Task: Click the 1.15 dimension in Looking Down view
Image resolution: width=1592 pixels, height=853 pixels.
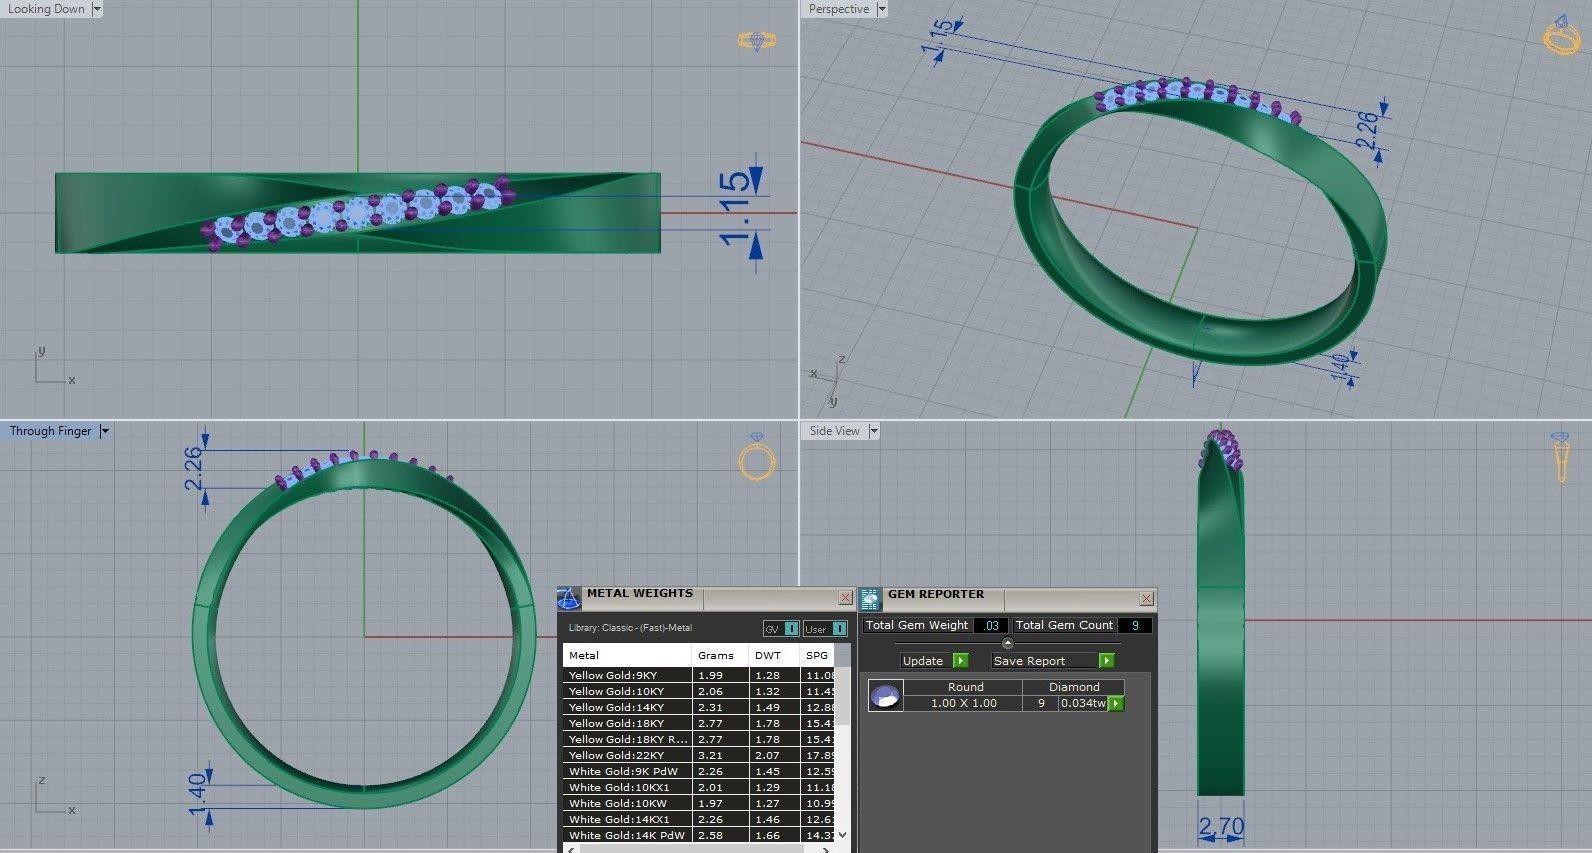Action: (x=734, y=209)
